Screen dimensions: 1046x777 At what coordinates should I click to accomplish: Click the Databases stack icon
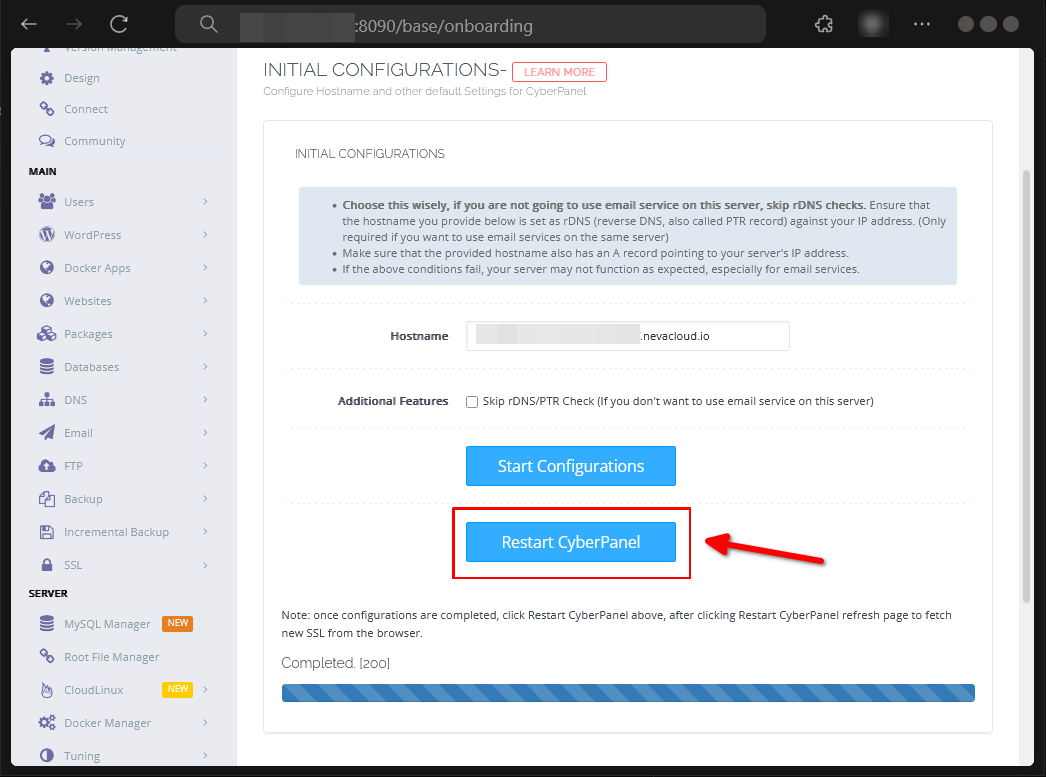pos(47,367)
